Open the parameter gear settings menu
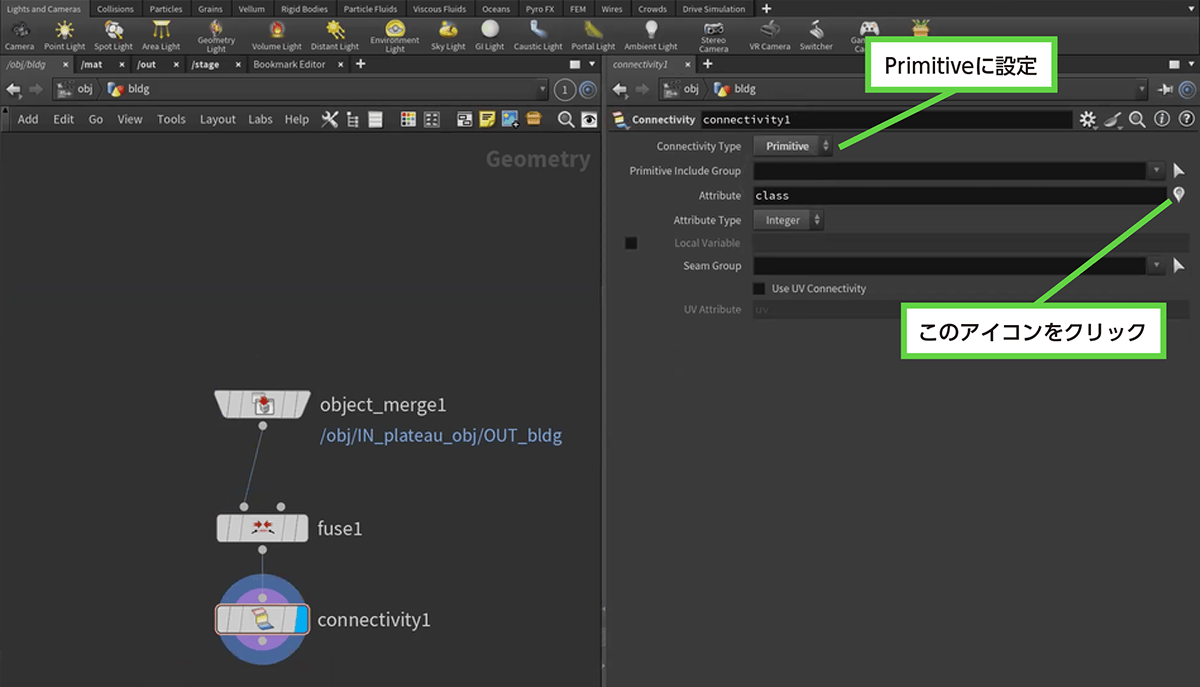The image size is (1200, 687). tap(1089, 120)
